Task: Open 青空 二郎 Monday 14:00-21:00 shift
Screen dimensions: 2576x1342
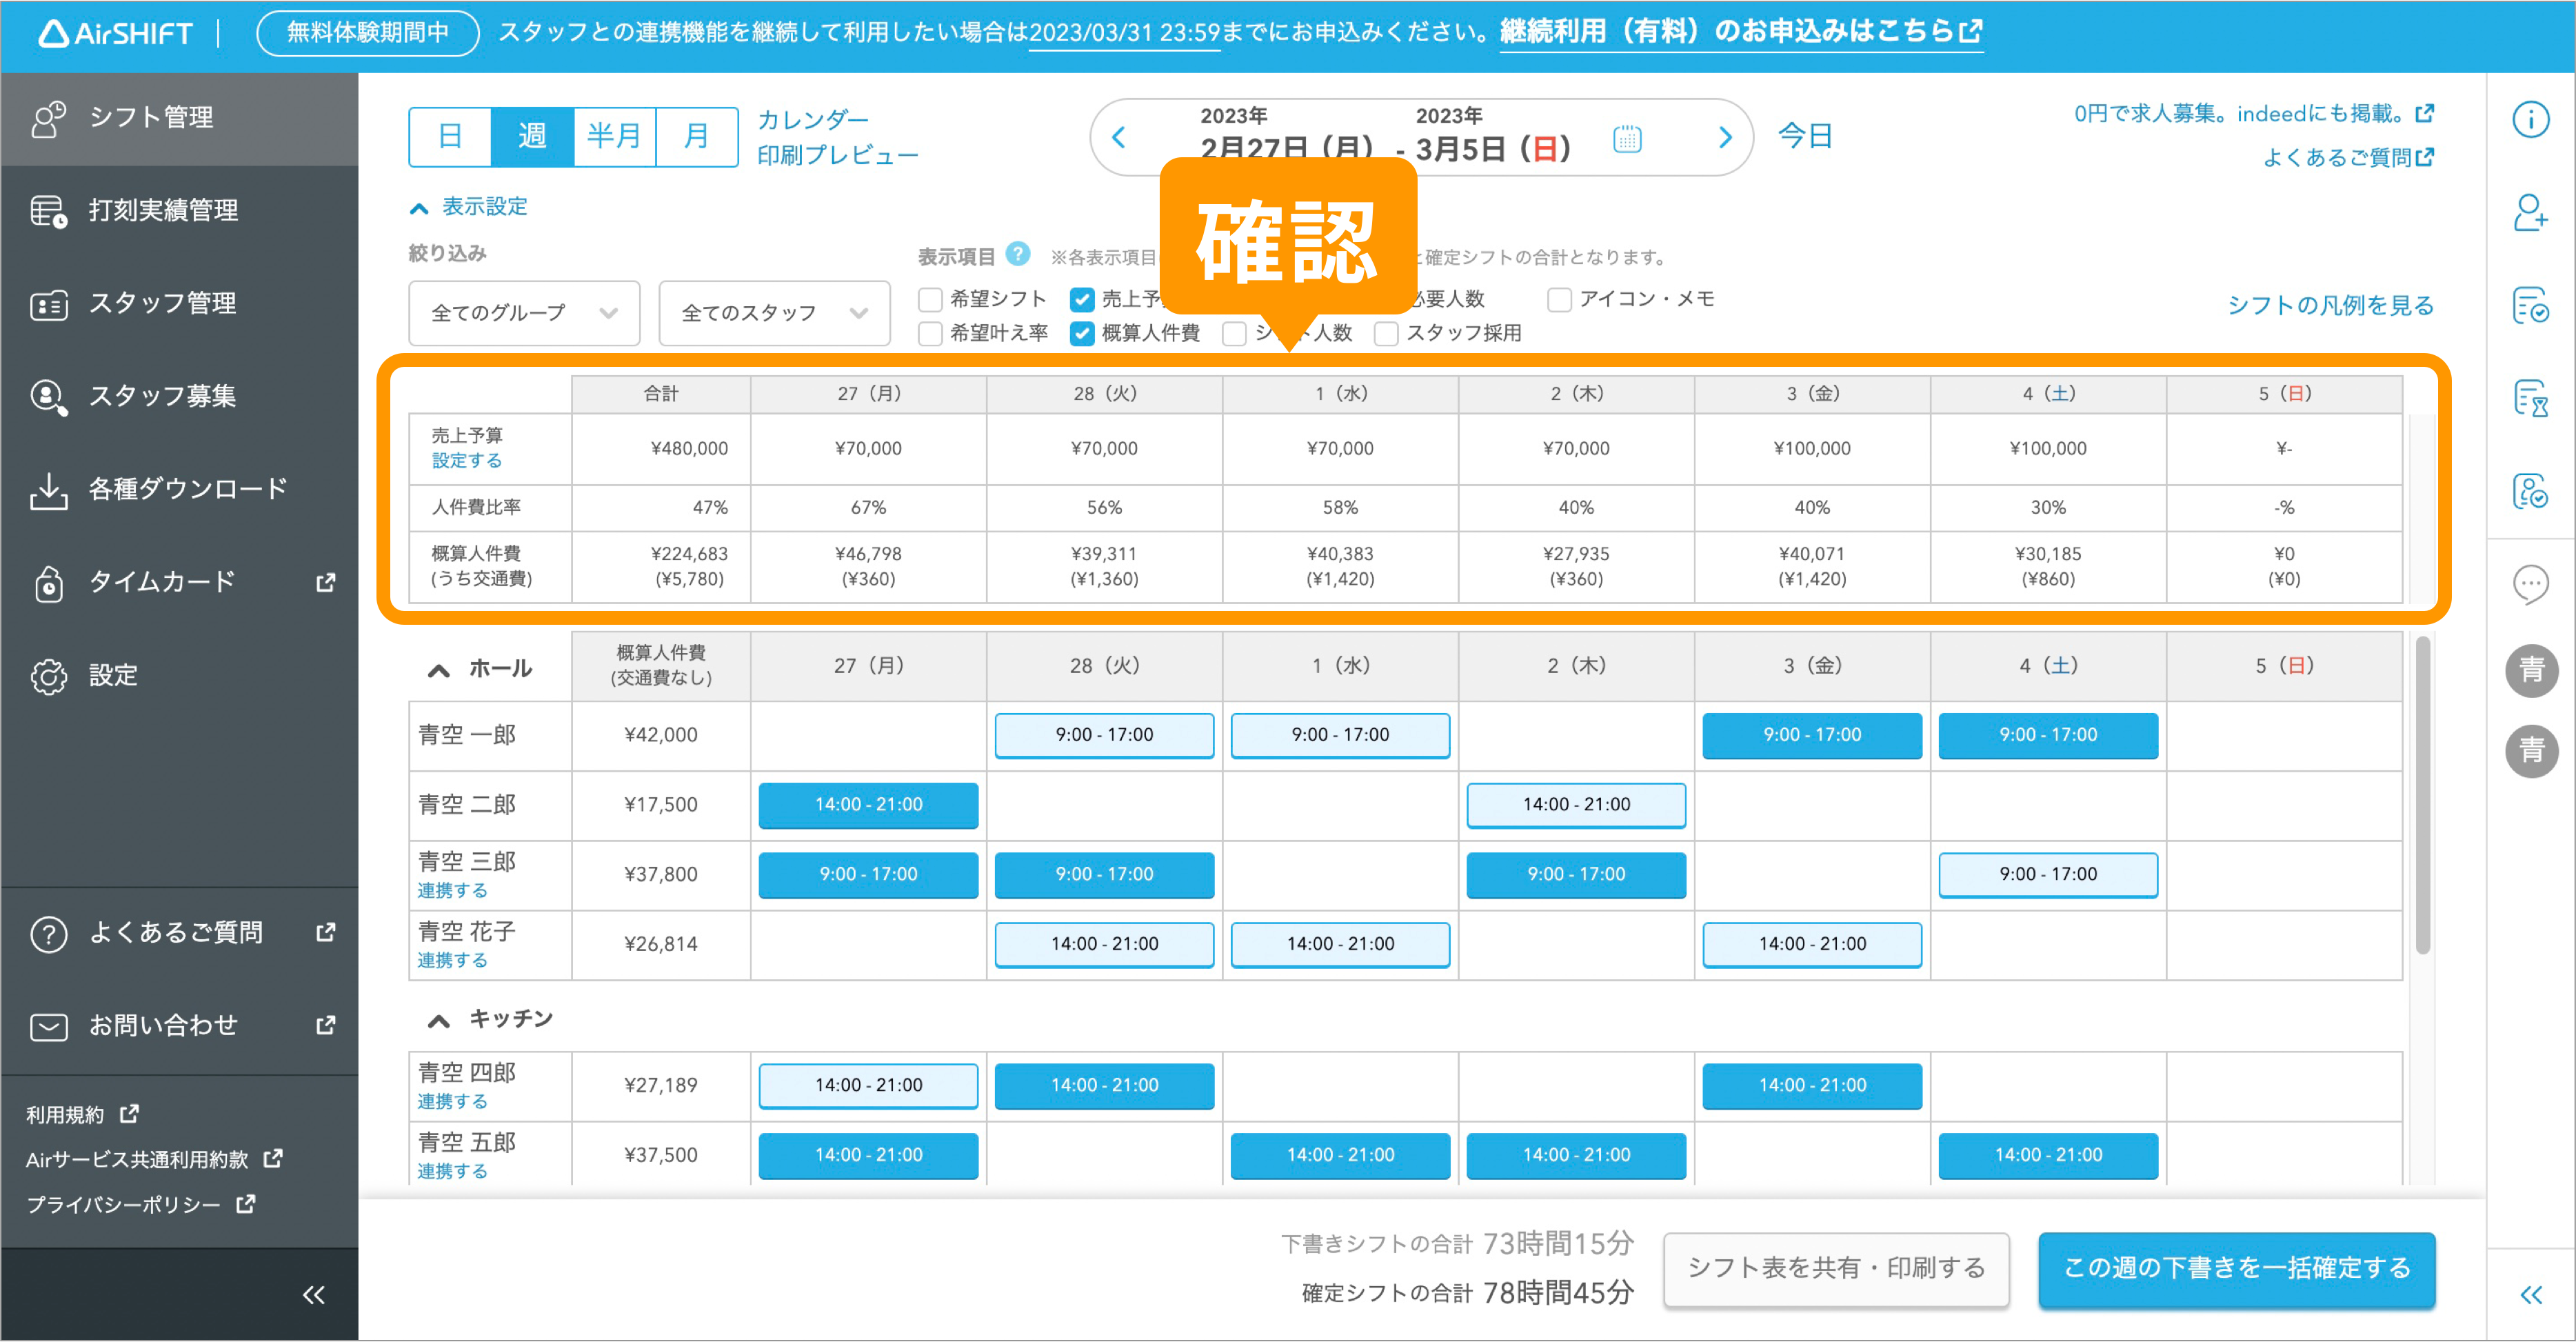Action: tap(868, 805)
